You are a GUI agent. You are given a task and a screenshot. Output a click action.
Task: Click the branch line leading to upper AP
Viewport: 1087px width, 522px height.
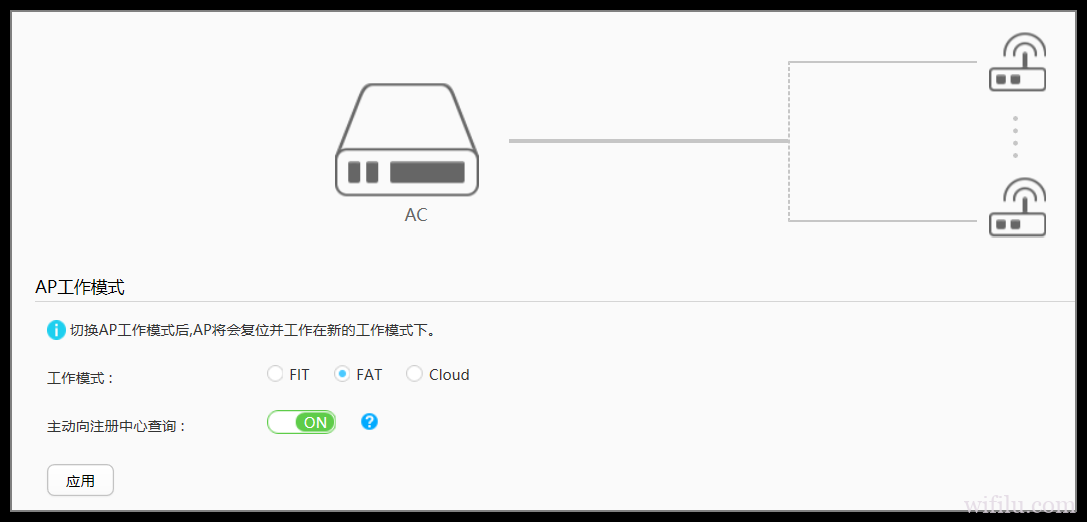[883, 62]
